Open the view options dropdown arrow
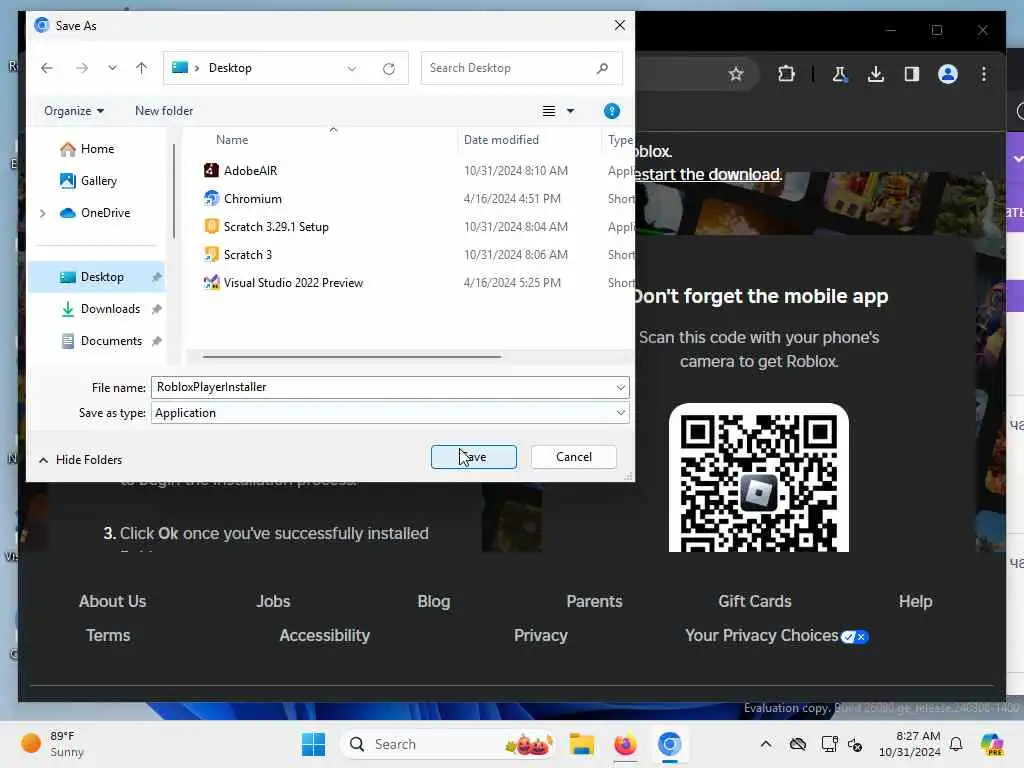Viewport: 1024px width, 768px height. point(570,111)
